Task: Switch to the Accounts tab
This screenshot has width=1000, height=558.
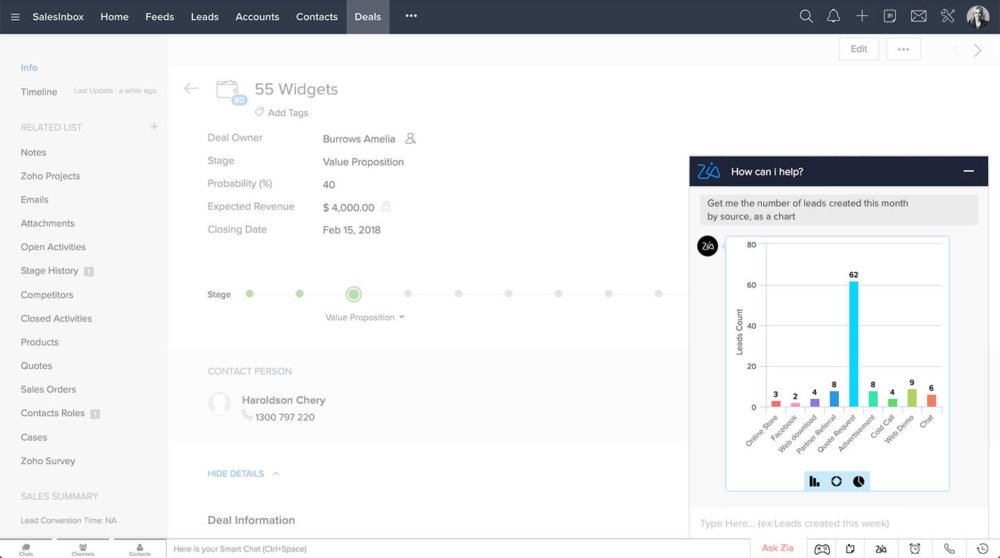Action: coord(257,17)
